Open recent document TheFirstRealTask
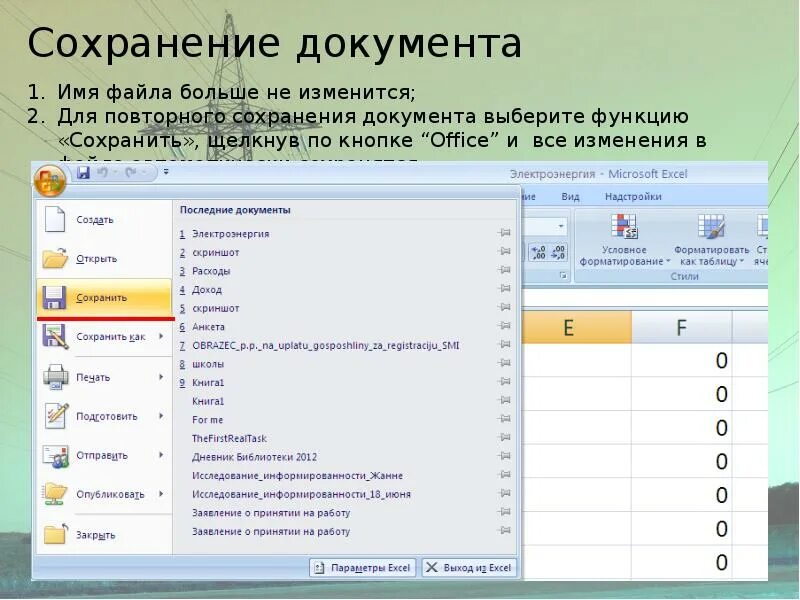Screen dimensions: 800x600 click(345, 438)
